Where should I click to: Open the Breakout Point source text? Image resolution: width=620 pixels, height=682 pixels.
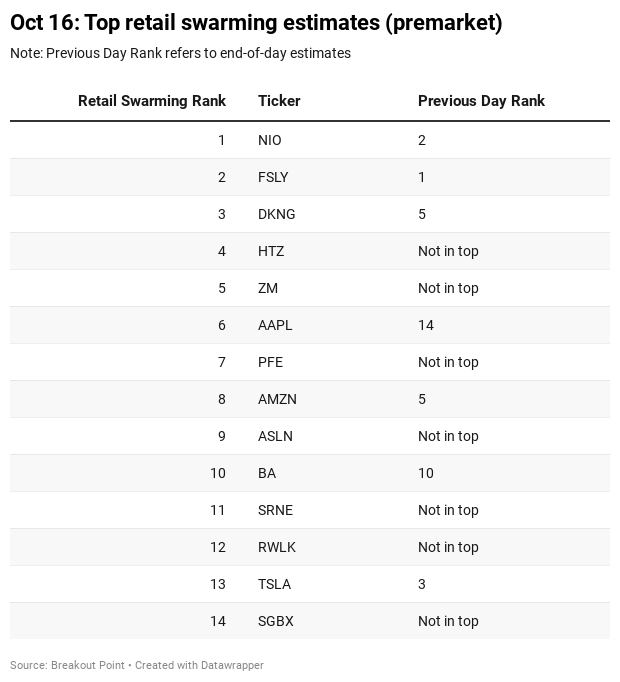[x=88, y=665]
